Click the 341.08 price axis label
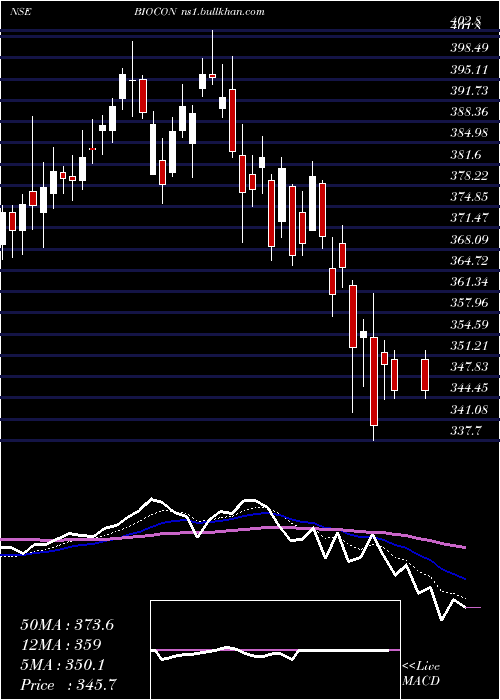Image resolution: width=500 pixels, height=700 pixels. tap(469, 409)
